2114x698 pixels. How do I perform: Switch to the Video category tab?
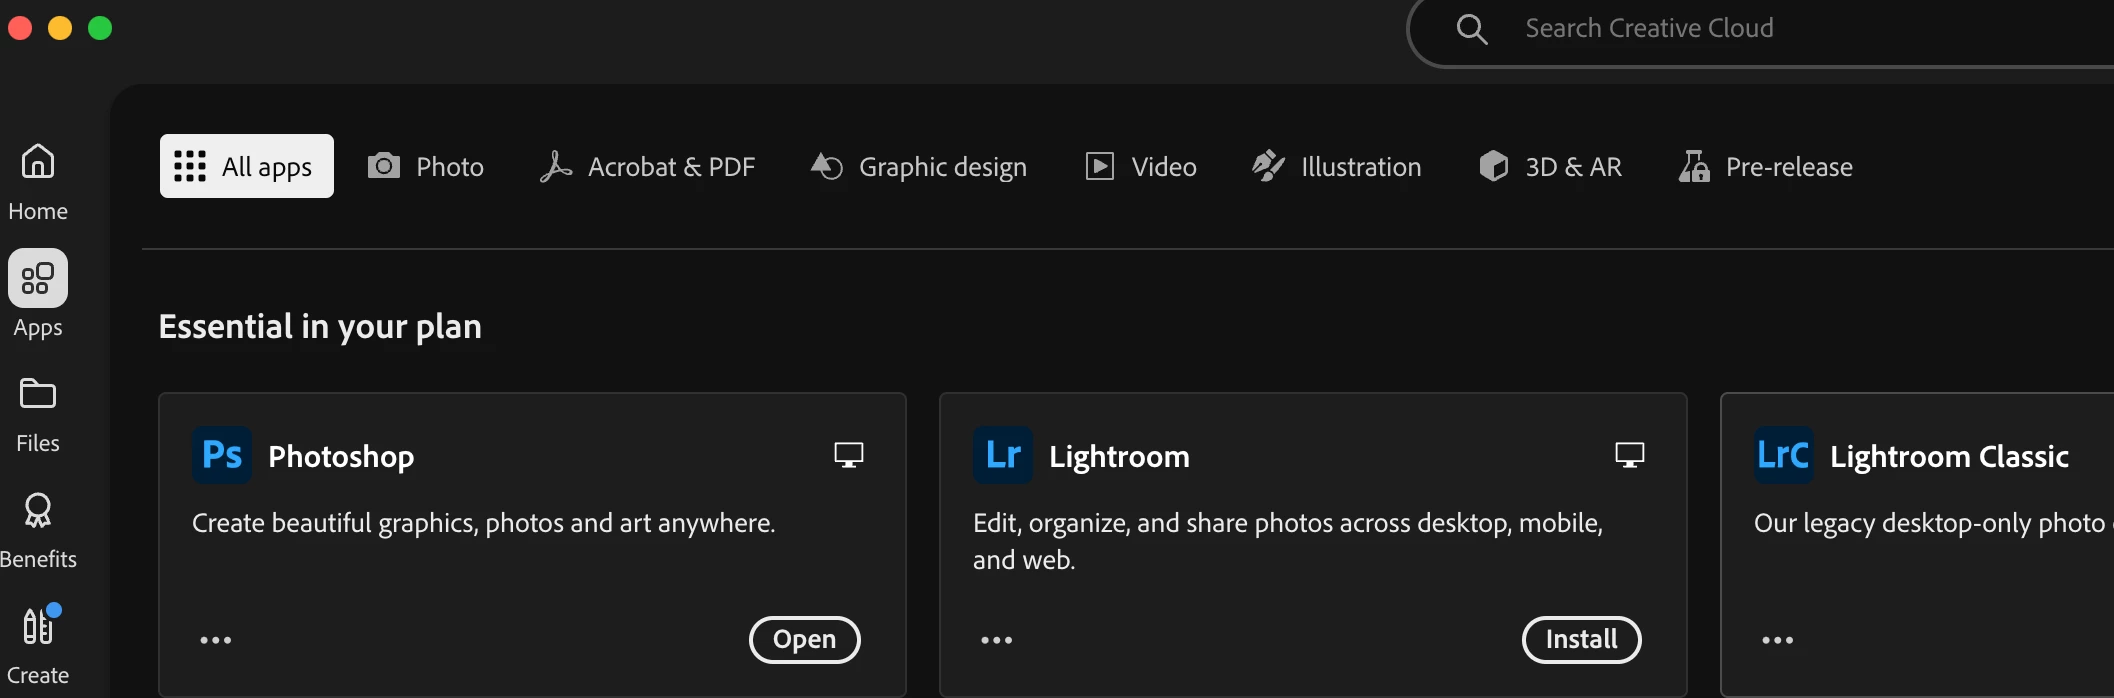(x=1141, y=166)
